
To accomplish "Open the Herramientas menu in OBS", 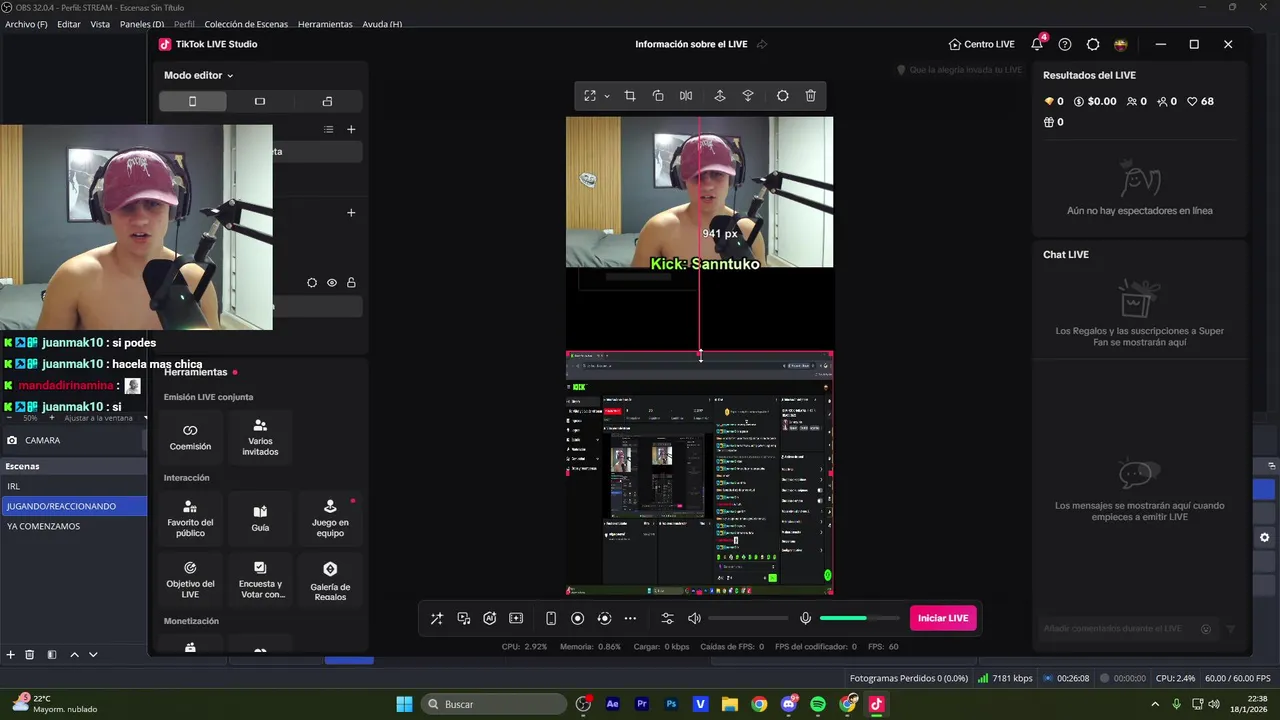I will 325,24.
